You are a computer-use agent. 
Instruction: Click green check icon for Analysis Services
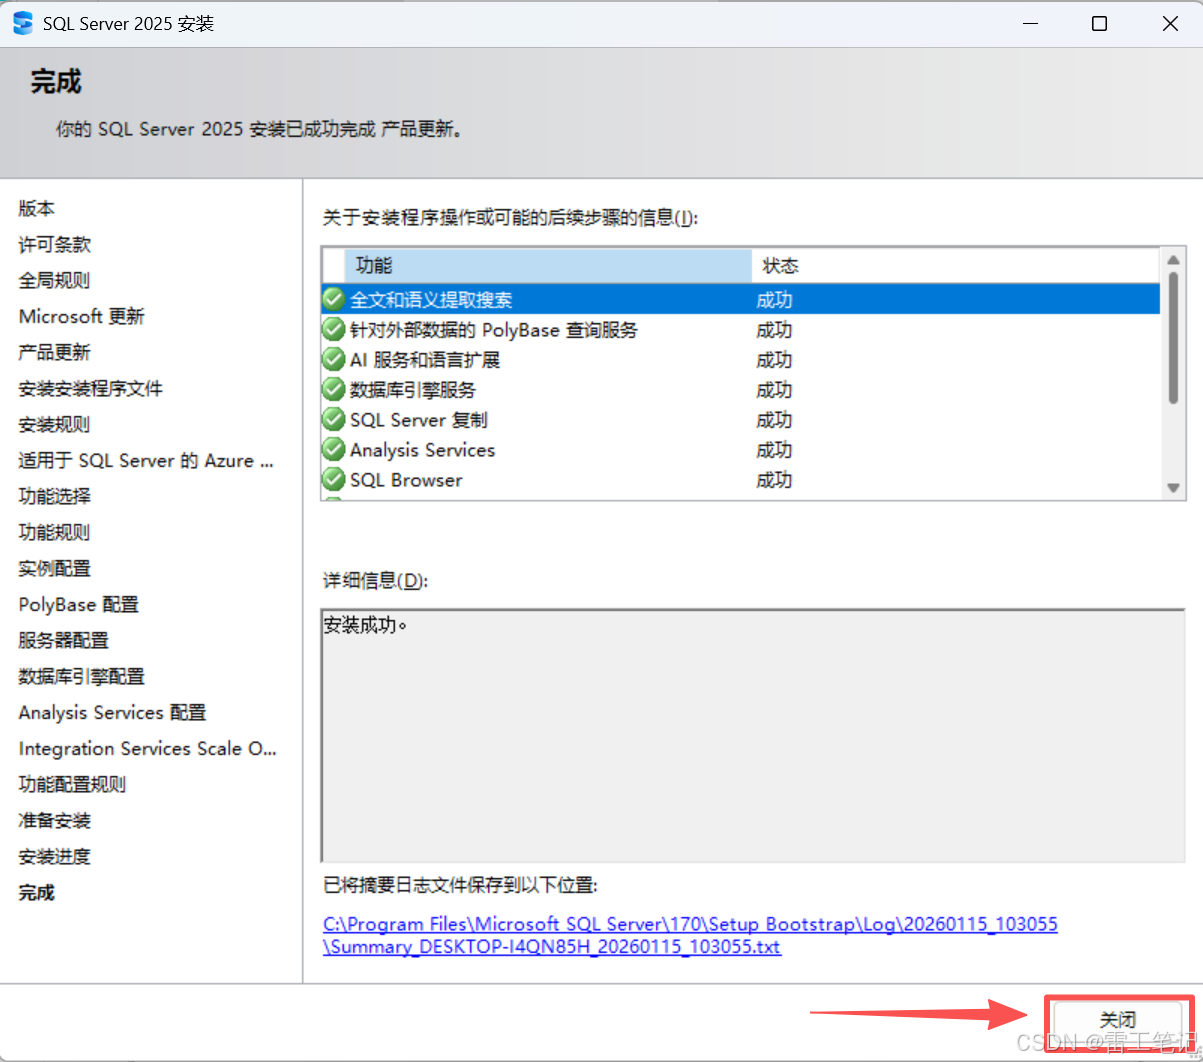pos(333,449)
